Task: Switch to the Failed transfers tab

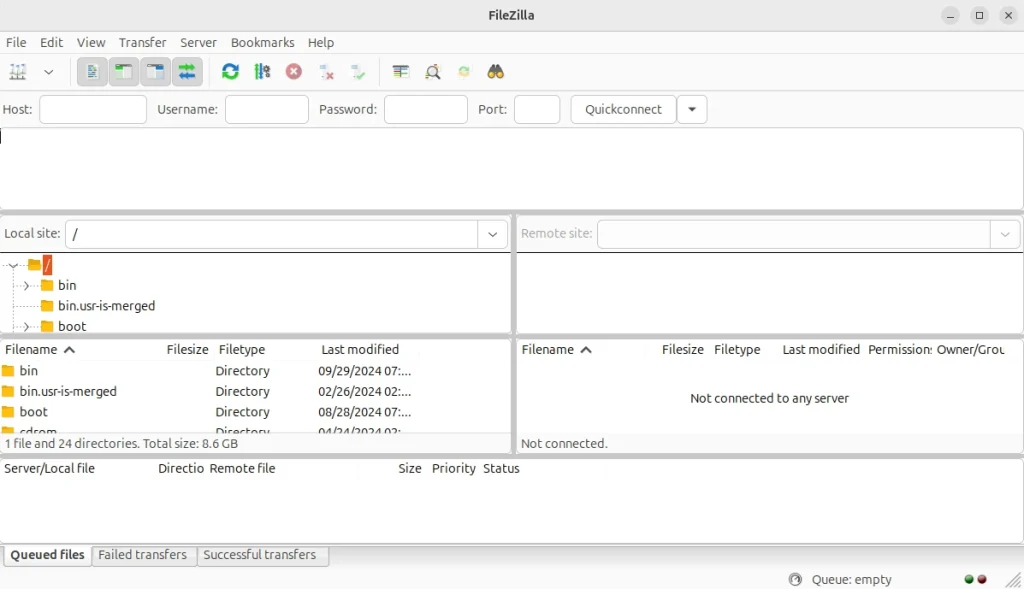Action: pyautogui.click(x=142, y=555)
